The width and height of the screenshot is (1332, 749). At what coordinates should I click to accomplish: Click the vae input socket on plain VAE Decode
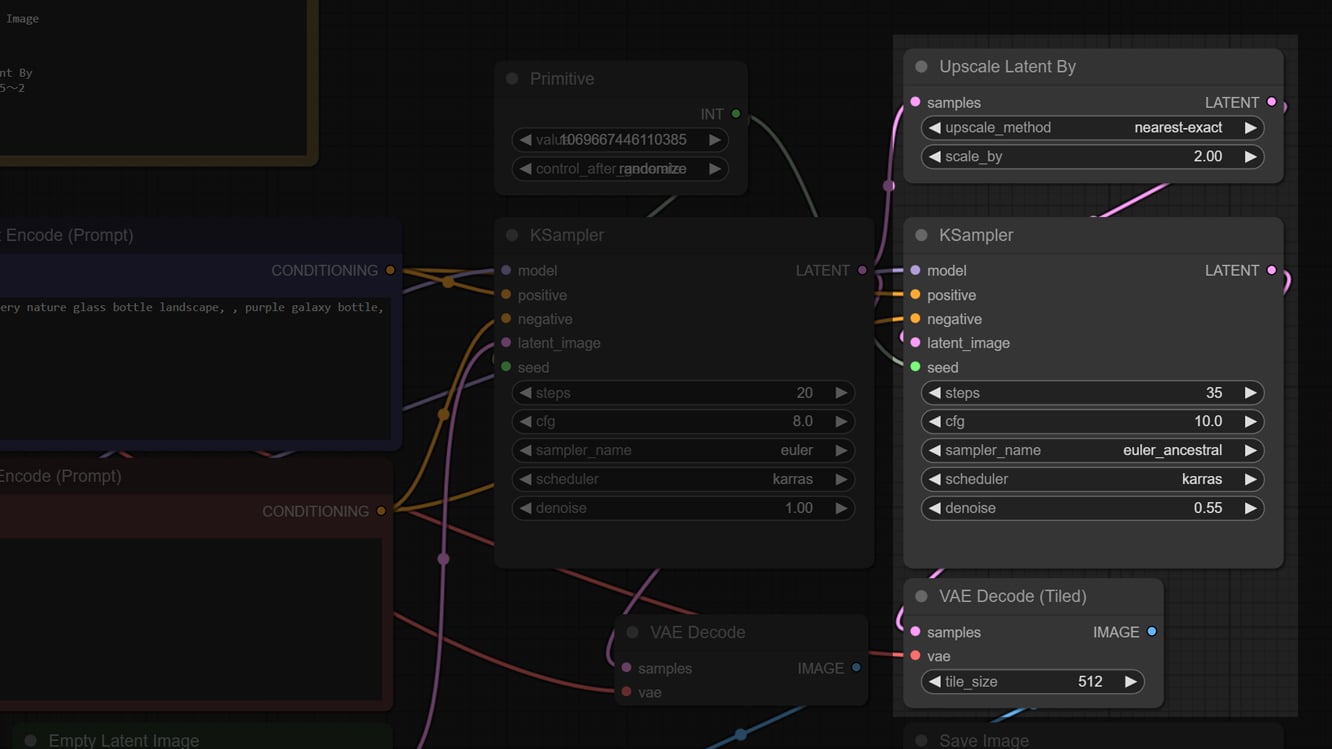(626, 692)
